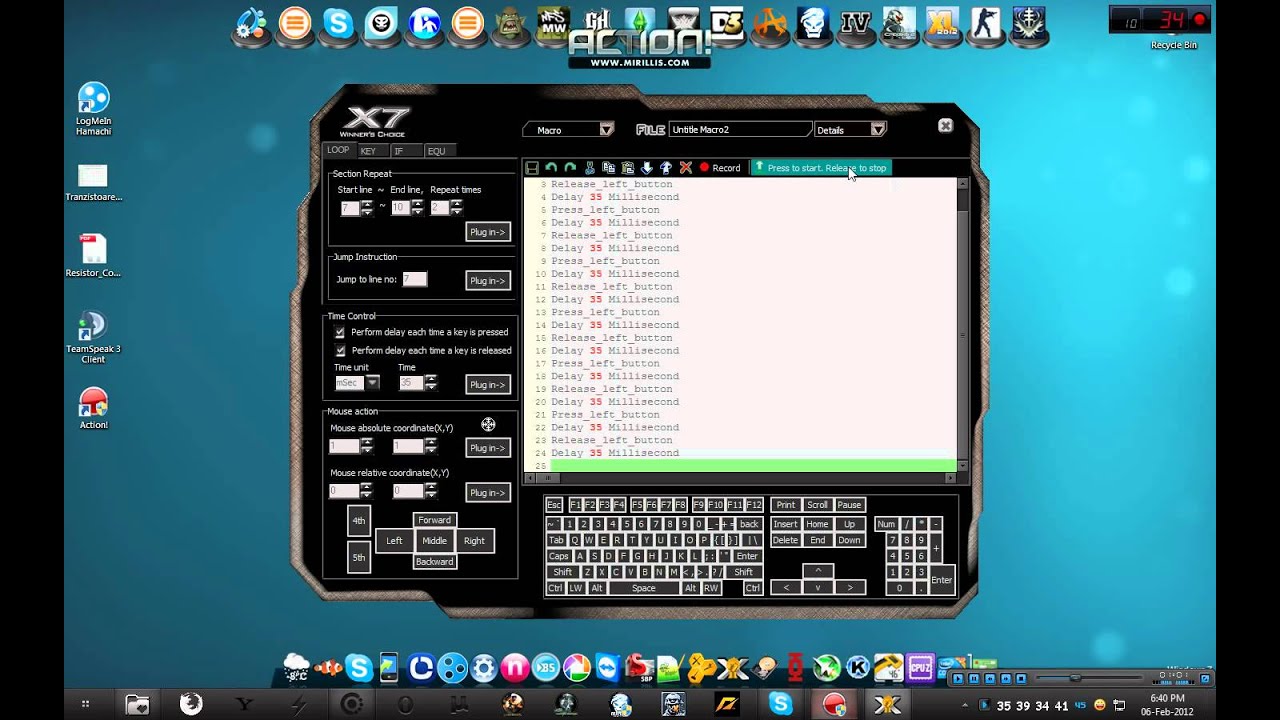Click 'Press to start. Release to stop' mode button

click(820, 168)
